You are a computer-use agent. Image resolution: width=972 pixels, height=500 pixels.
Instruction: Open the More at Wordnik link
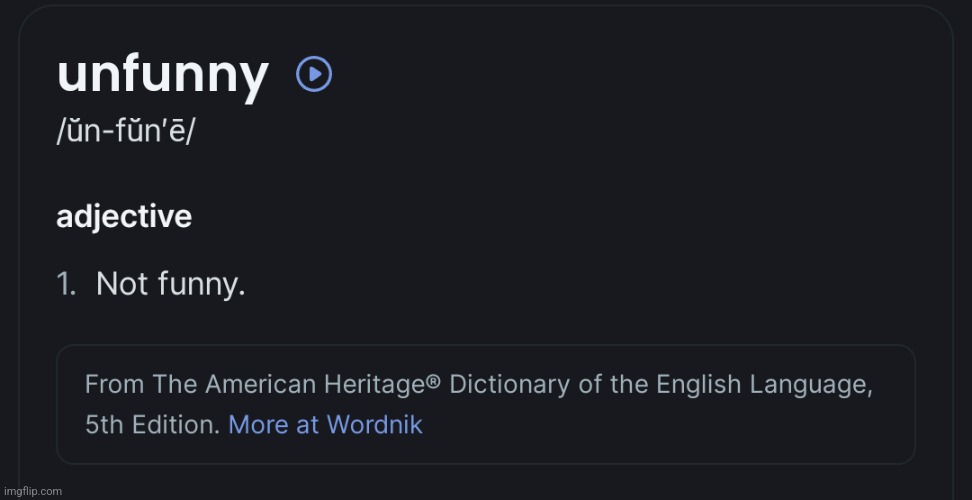click(325, 424)
